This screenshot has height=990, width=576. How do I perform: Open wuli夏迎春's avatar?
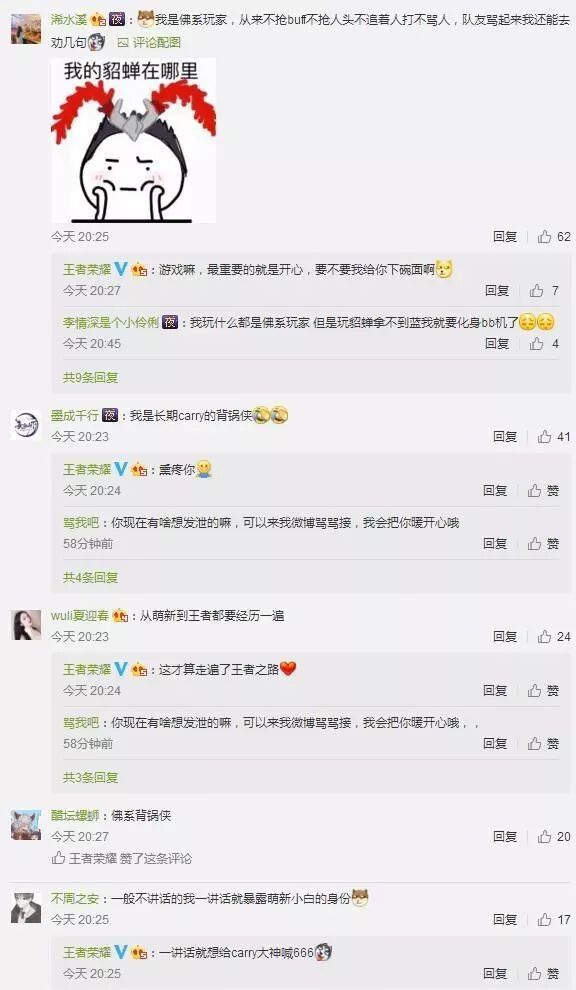coord(26,625)
